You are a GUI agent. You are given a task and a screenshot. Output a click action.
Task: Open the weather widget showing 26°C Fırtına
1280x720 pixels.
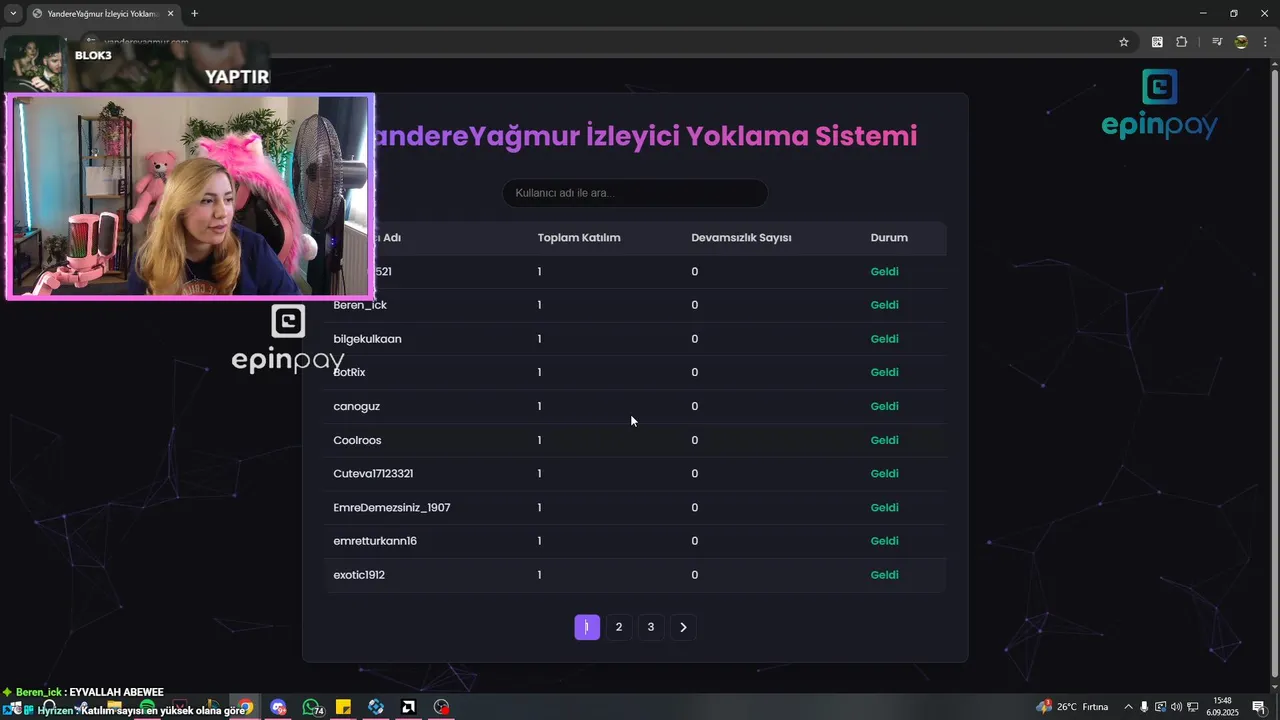pos(1072,707)
